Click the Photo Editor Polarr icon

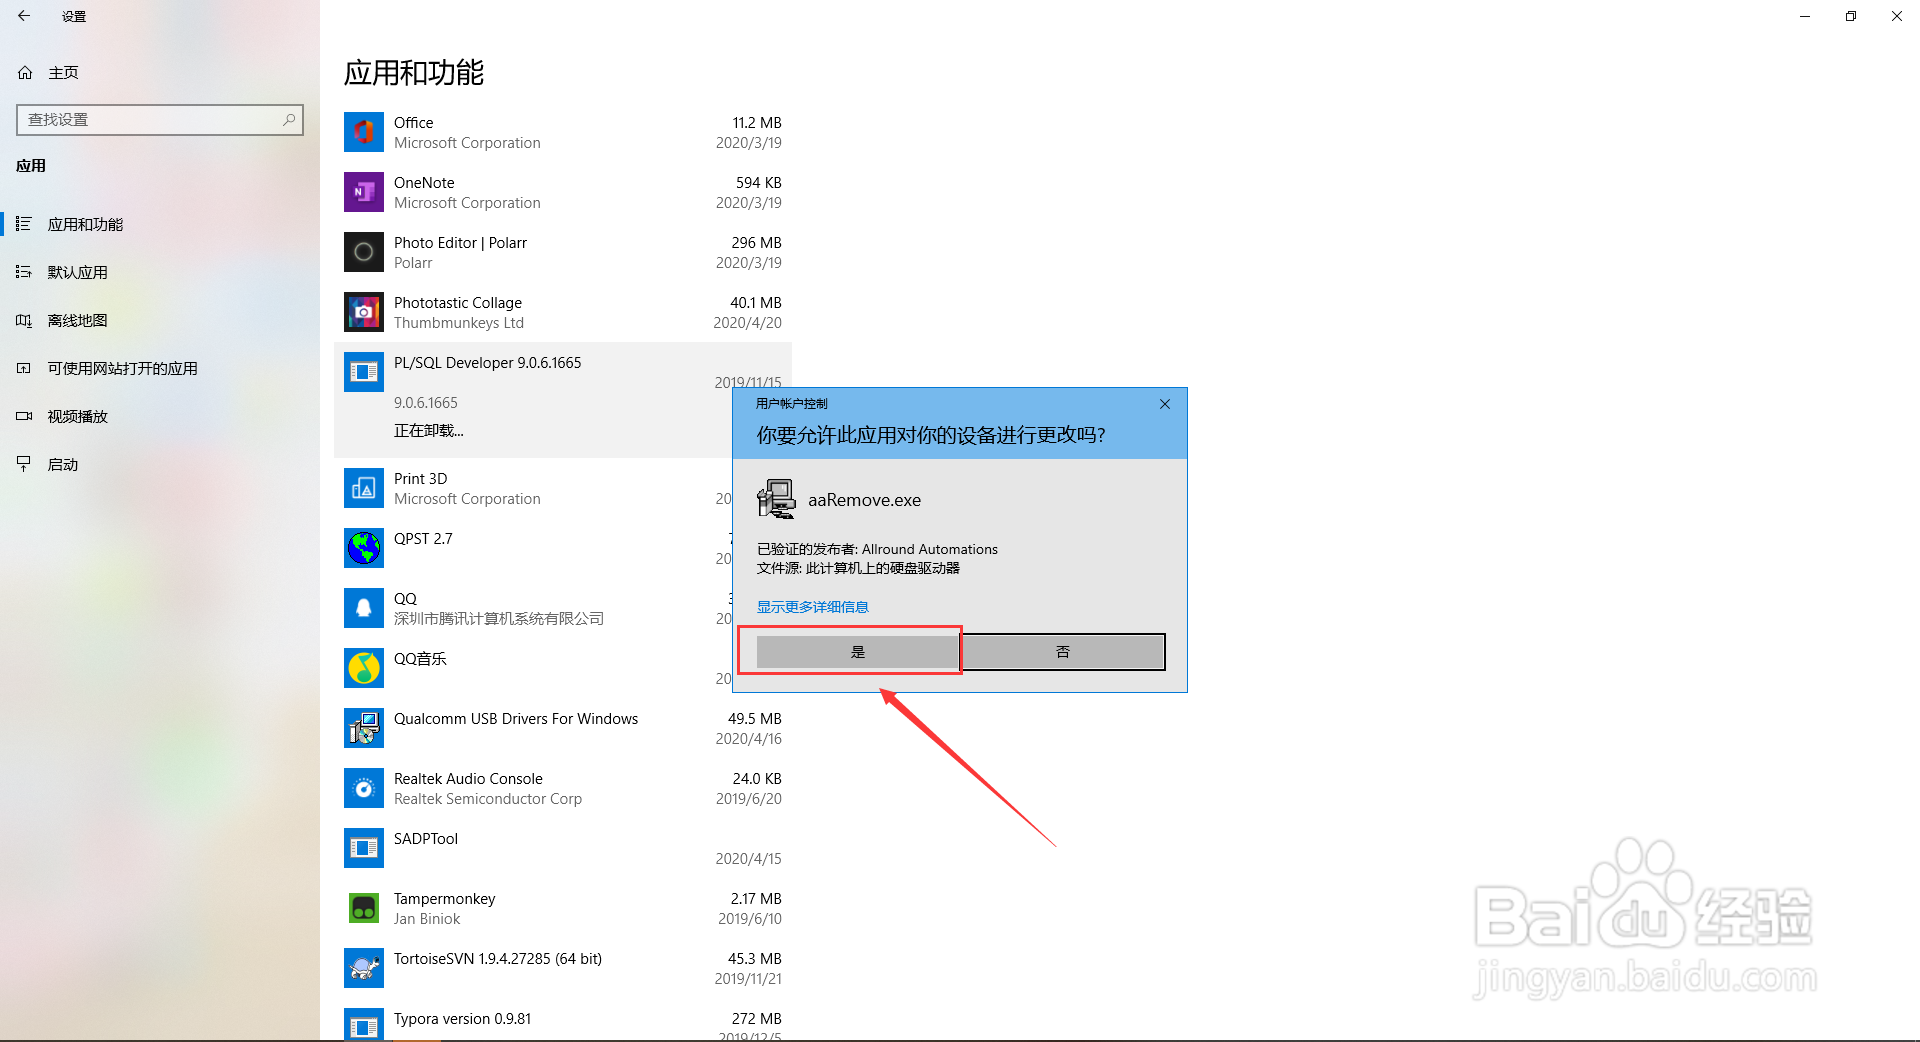(364, 252)
